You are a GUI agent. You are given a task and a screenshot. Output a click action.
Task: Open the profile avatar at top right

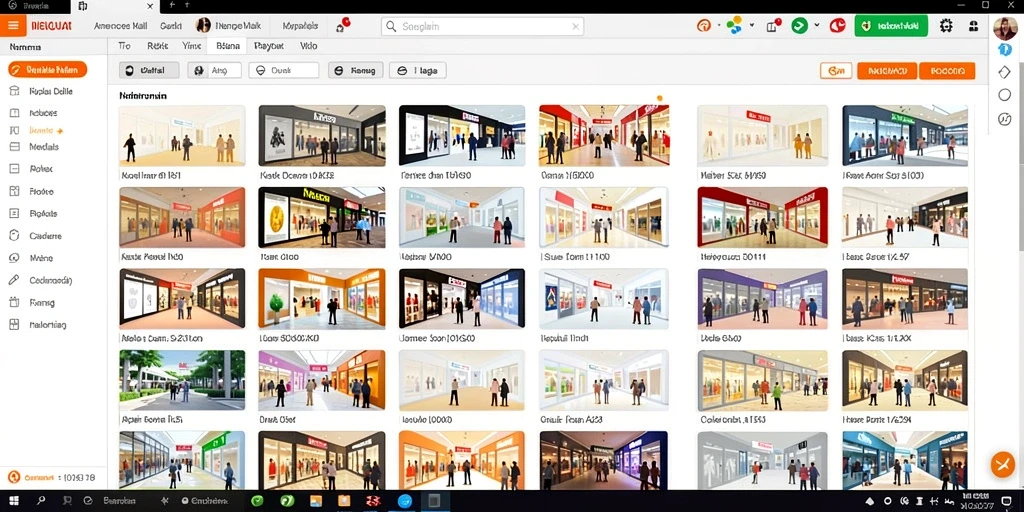coord(1004,28)
